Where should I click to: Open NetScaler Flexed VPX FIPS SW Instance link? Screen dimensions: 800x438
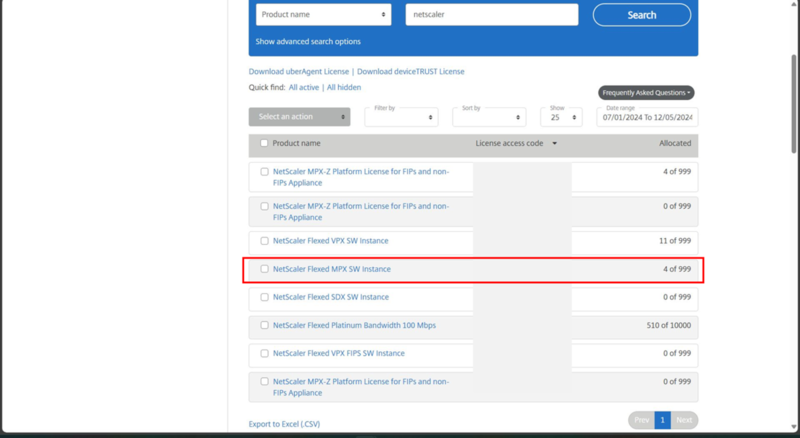[x=339, y=353]
